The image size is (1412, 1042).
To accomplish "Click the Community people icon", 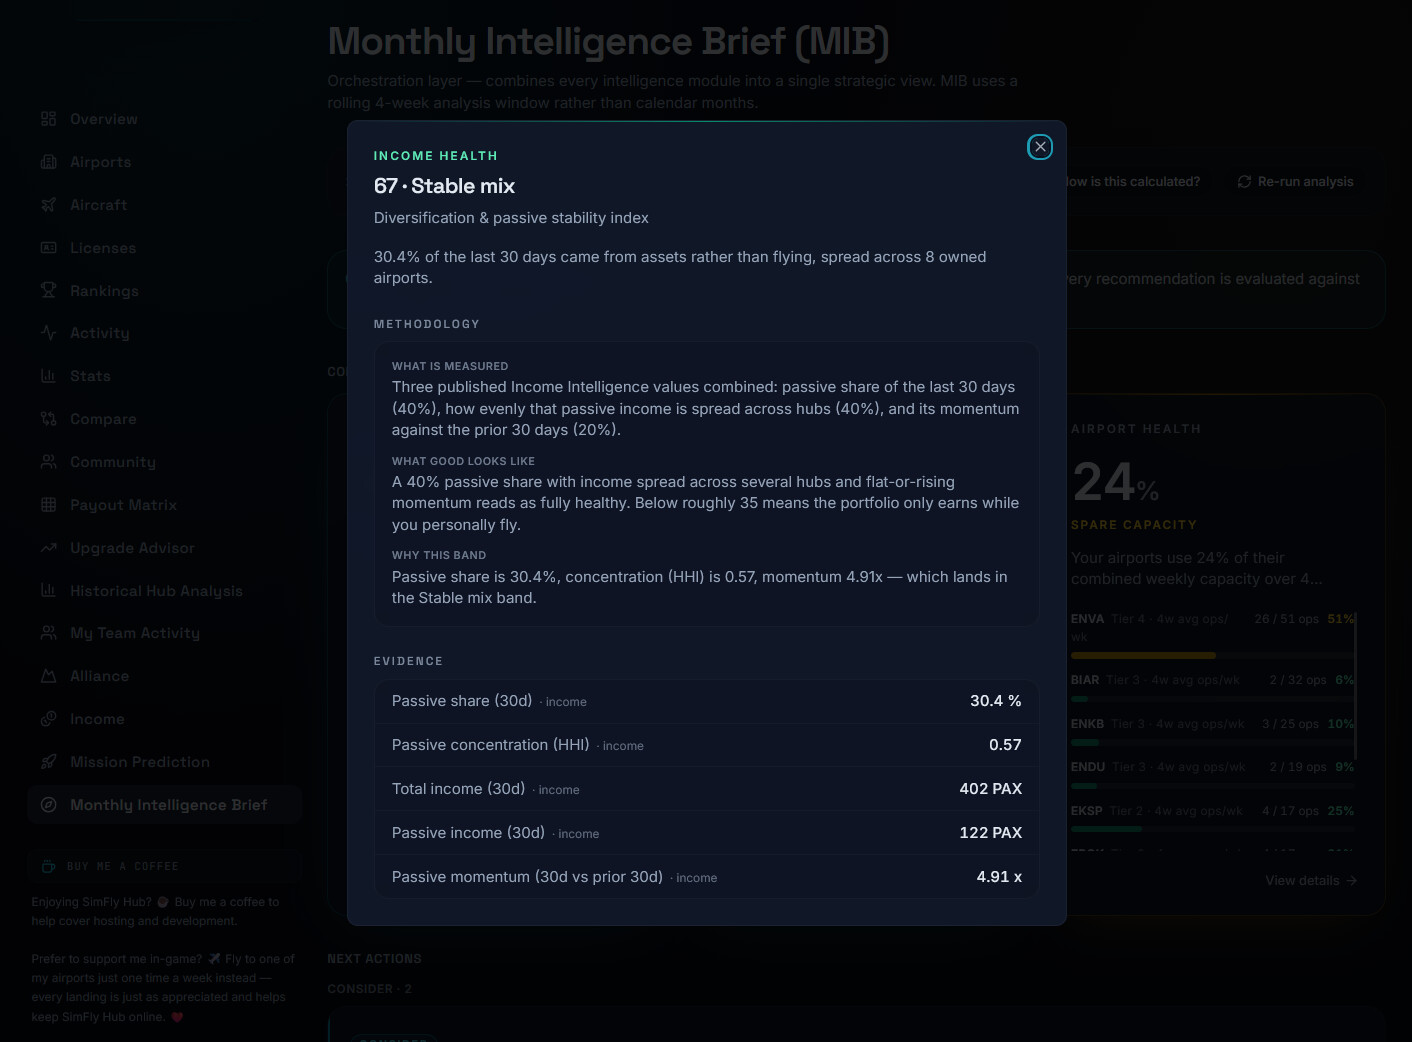I will [48, 462].
